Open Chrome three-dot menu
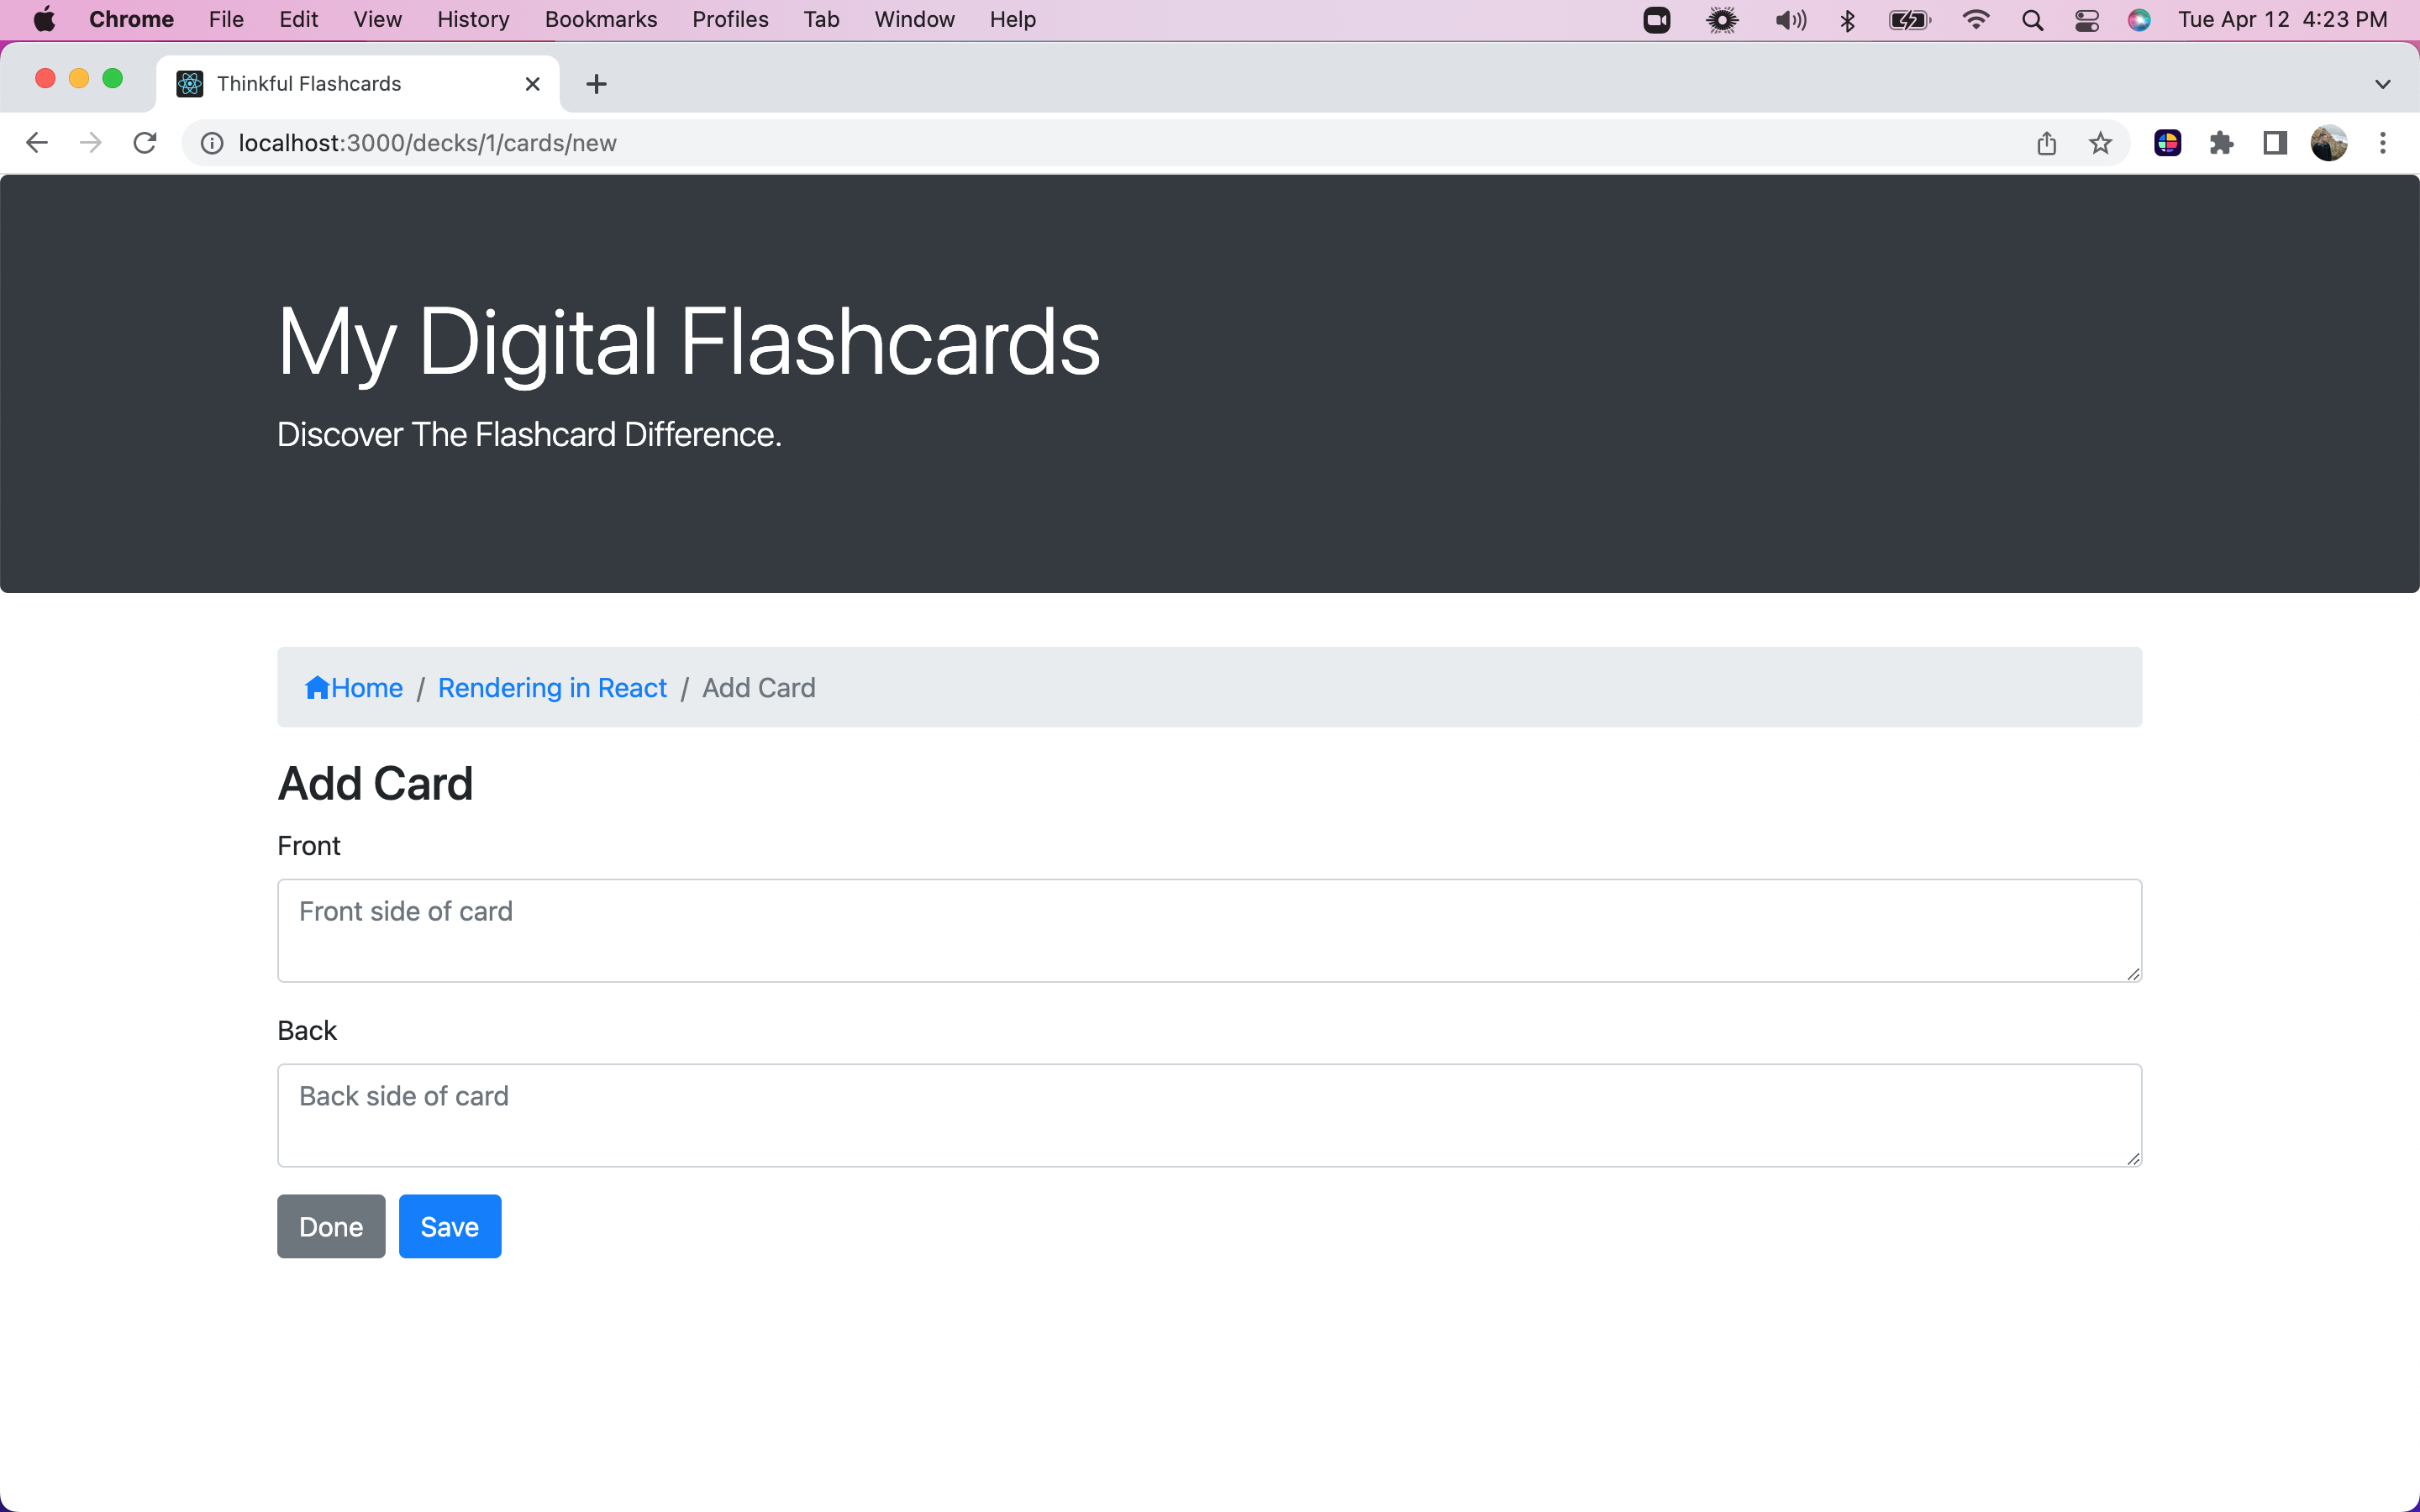The width and height of the screenshot is (2420, 1512). (x=2383, y=143)
